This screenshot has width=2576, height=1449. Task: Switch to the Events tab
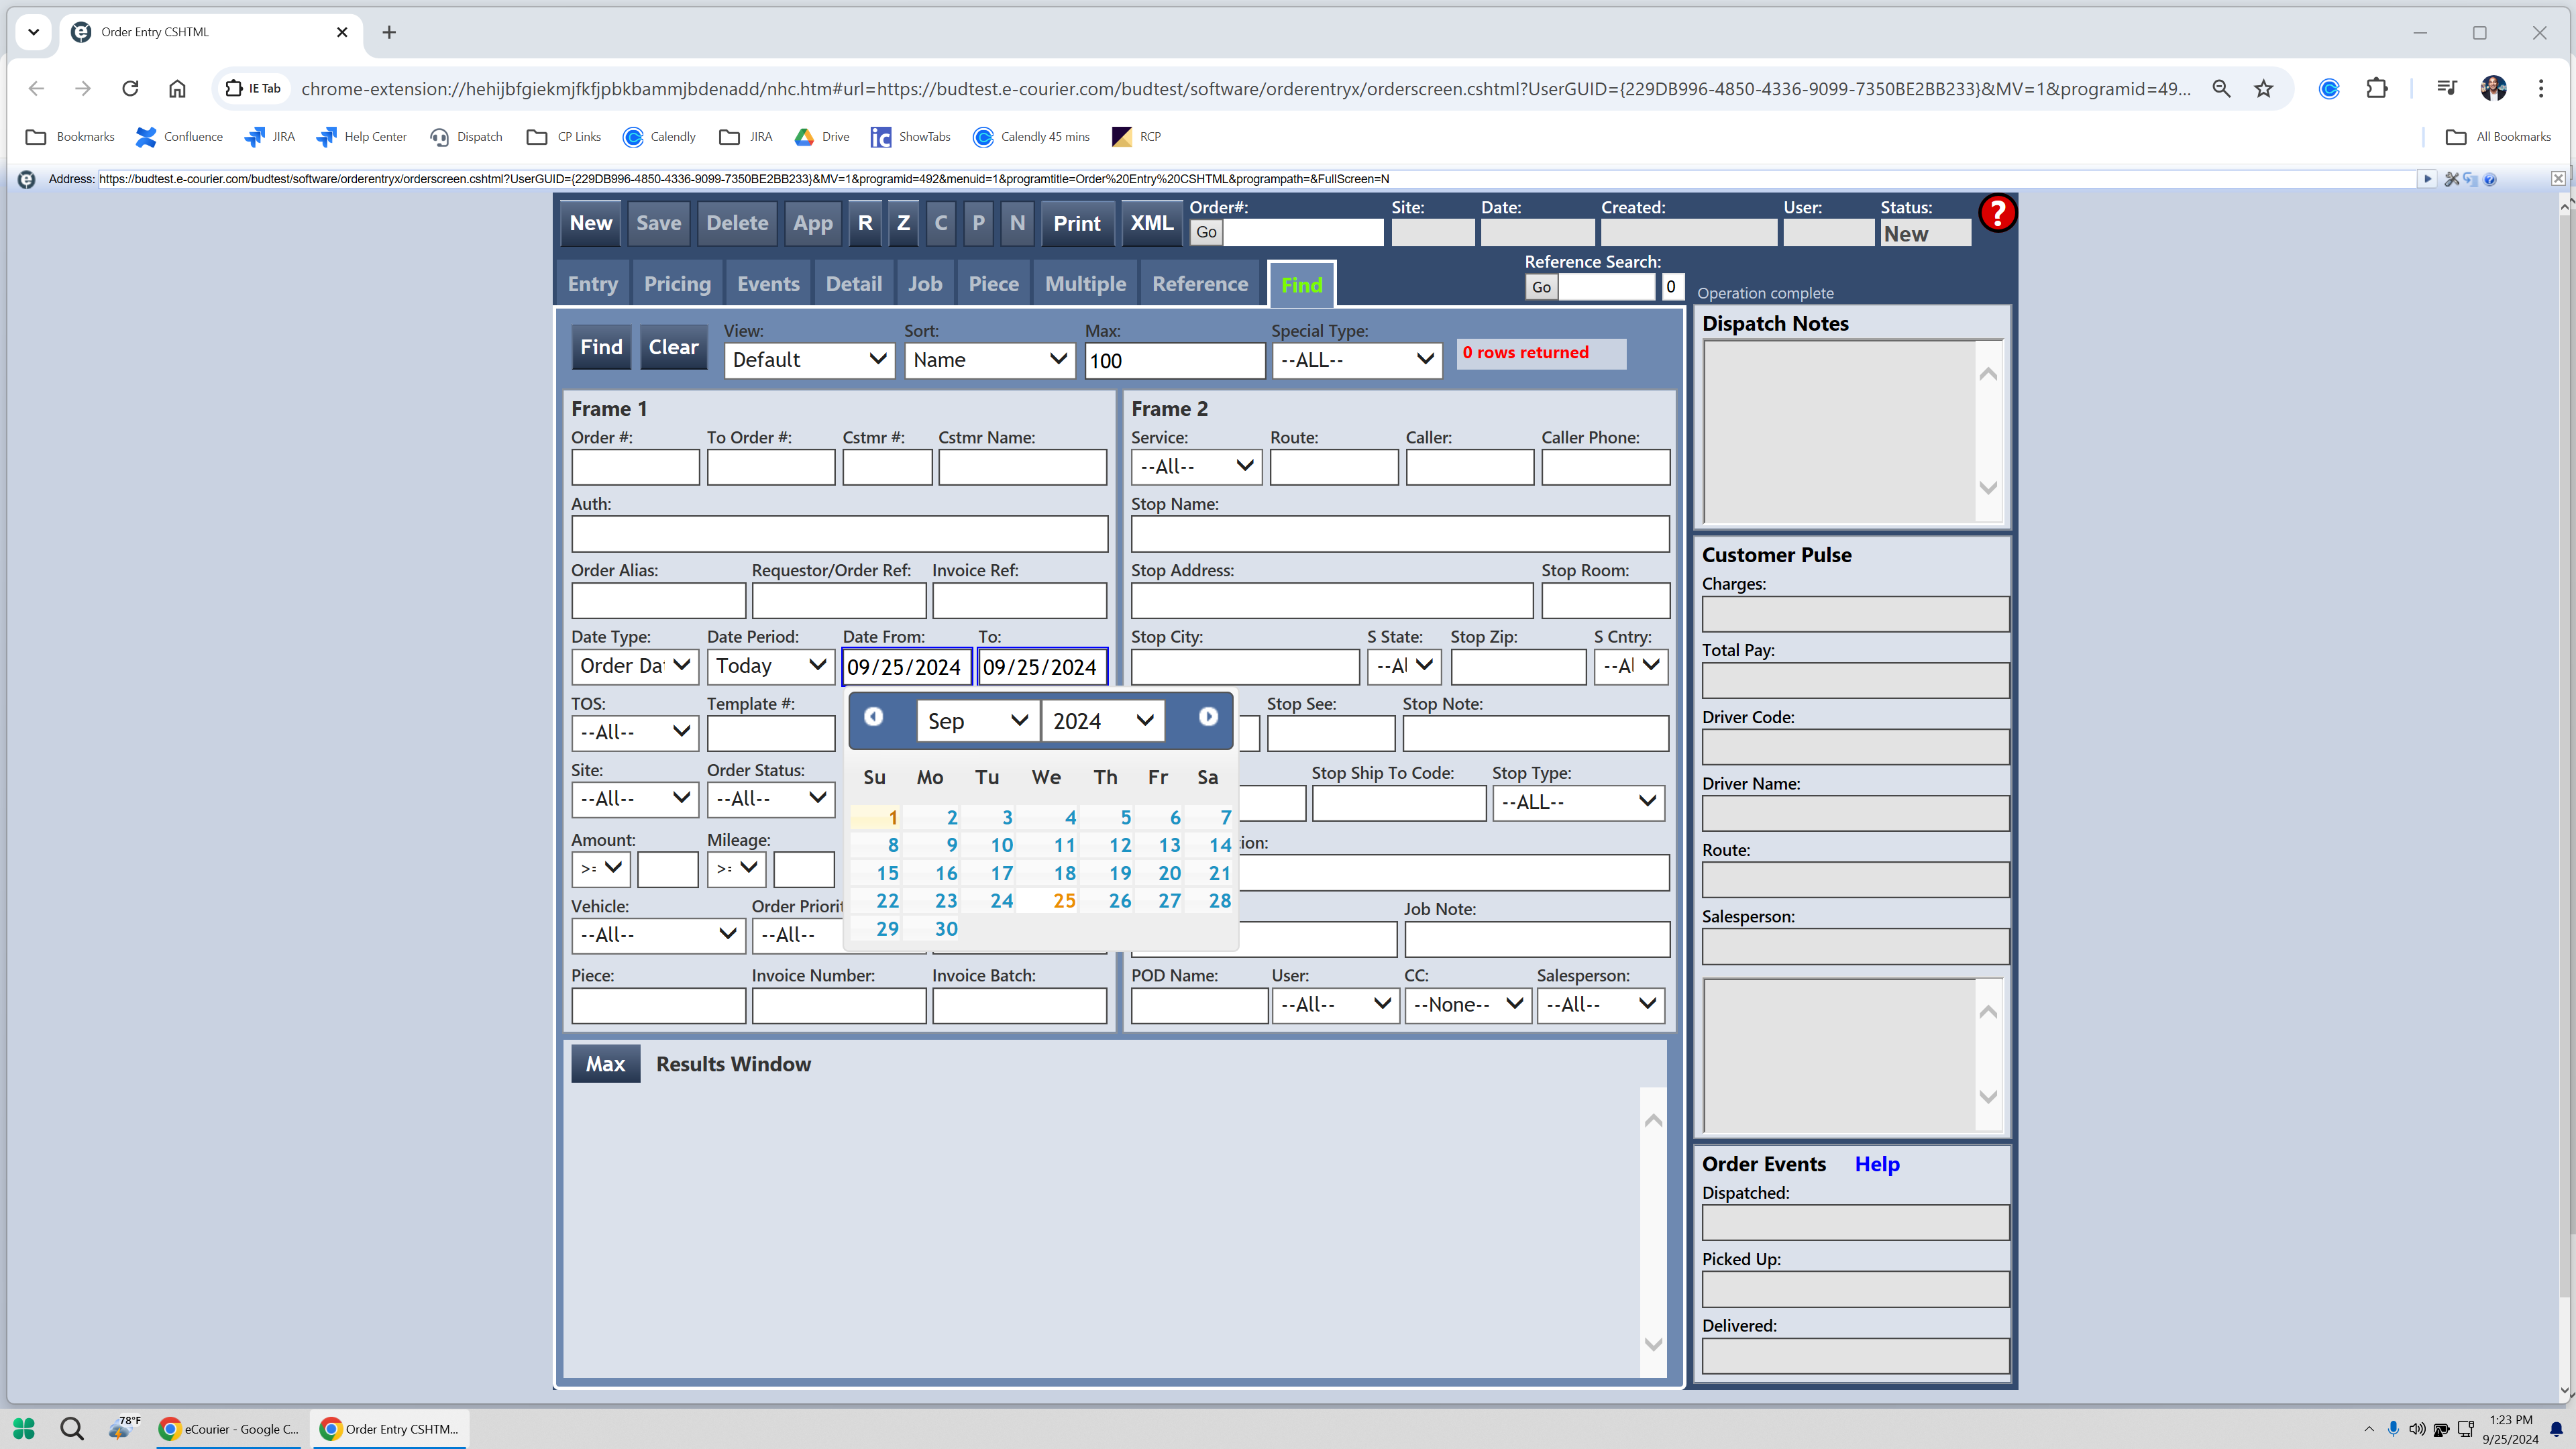(768, 284)
